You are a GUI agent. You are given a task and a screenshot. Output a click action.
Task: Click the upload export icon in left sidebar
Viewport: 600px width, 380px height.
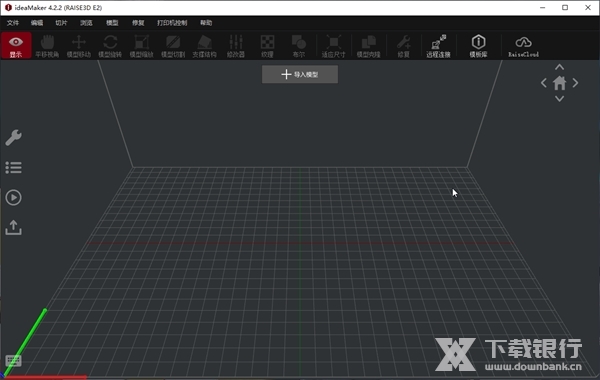[13, 227]
